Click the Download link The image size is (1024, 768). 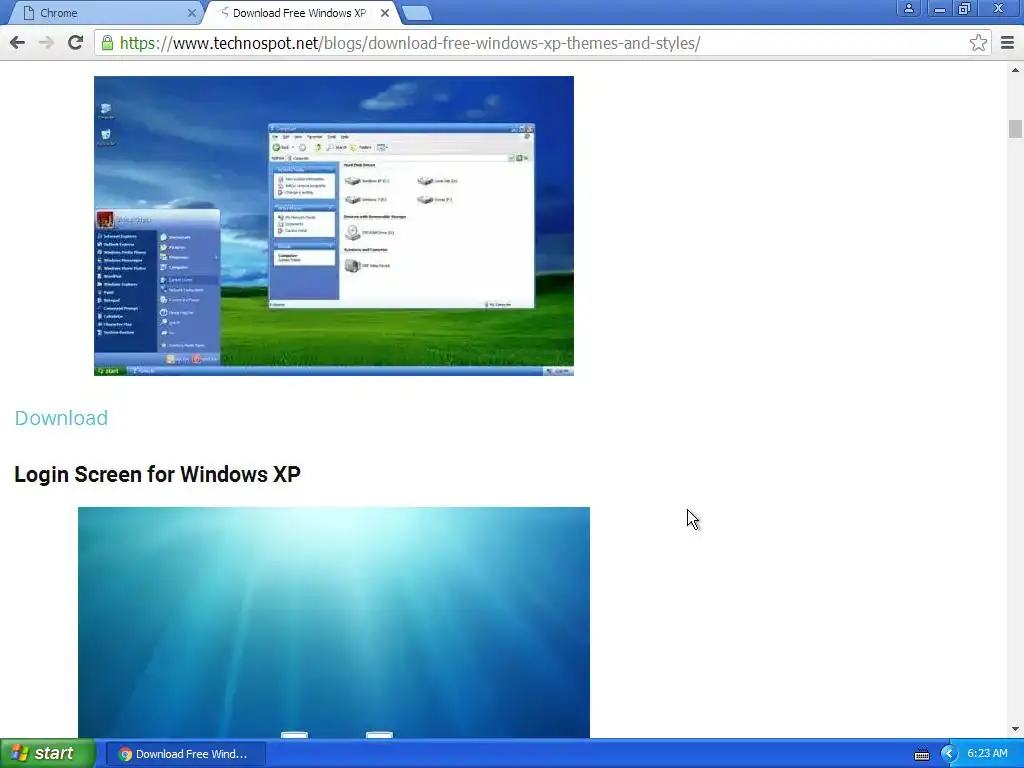[61, 418]
